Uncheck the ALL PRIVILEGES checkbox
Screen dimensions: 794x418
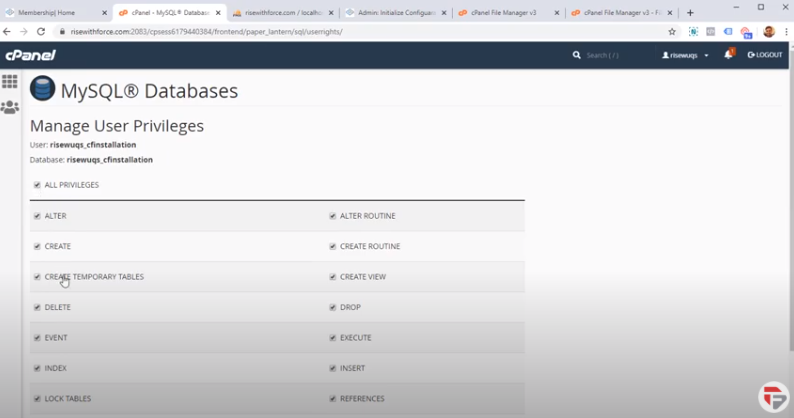click(x=37, y=185)
